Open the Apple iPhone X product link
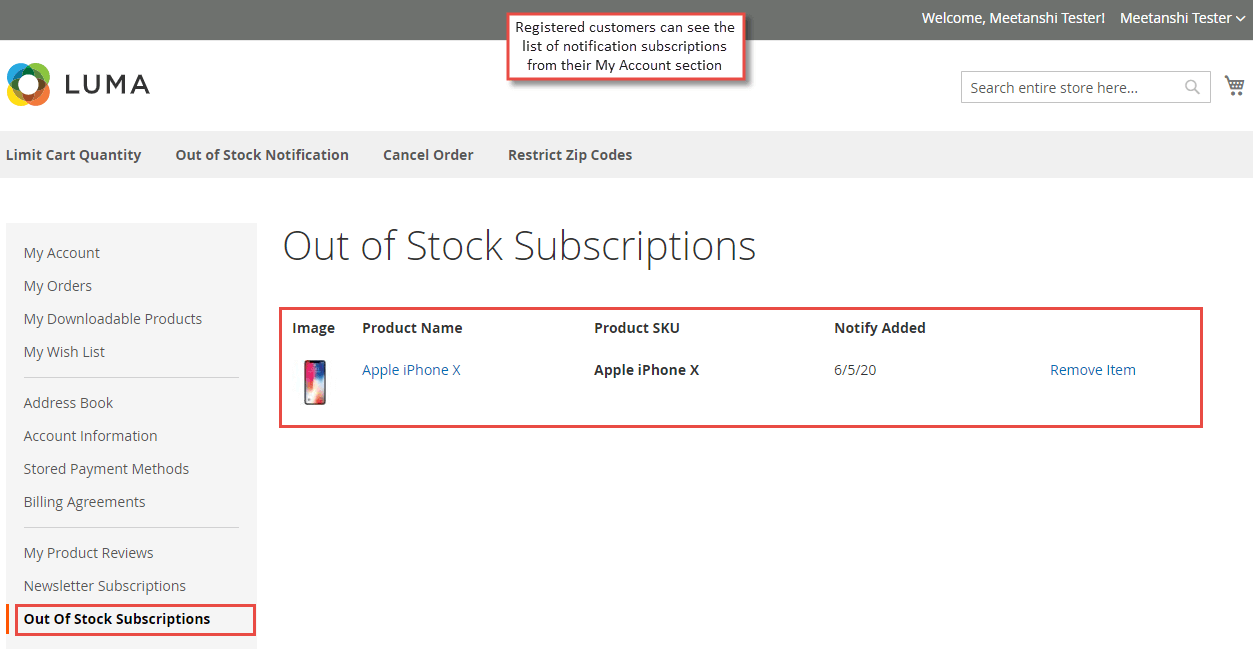 (411, 370)
